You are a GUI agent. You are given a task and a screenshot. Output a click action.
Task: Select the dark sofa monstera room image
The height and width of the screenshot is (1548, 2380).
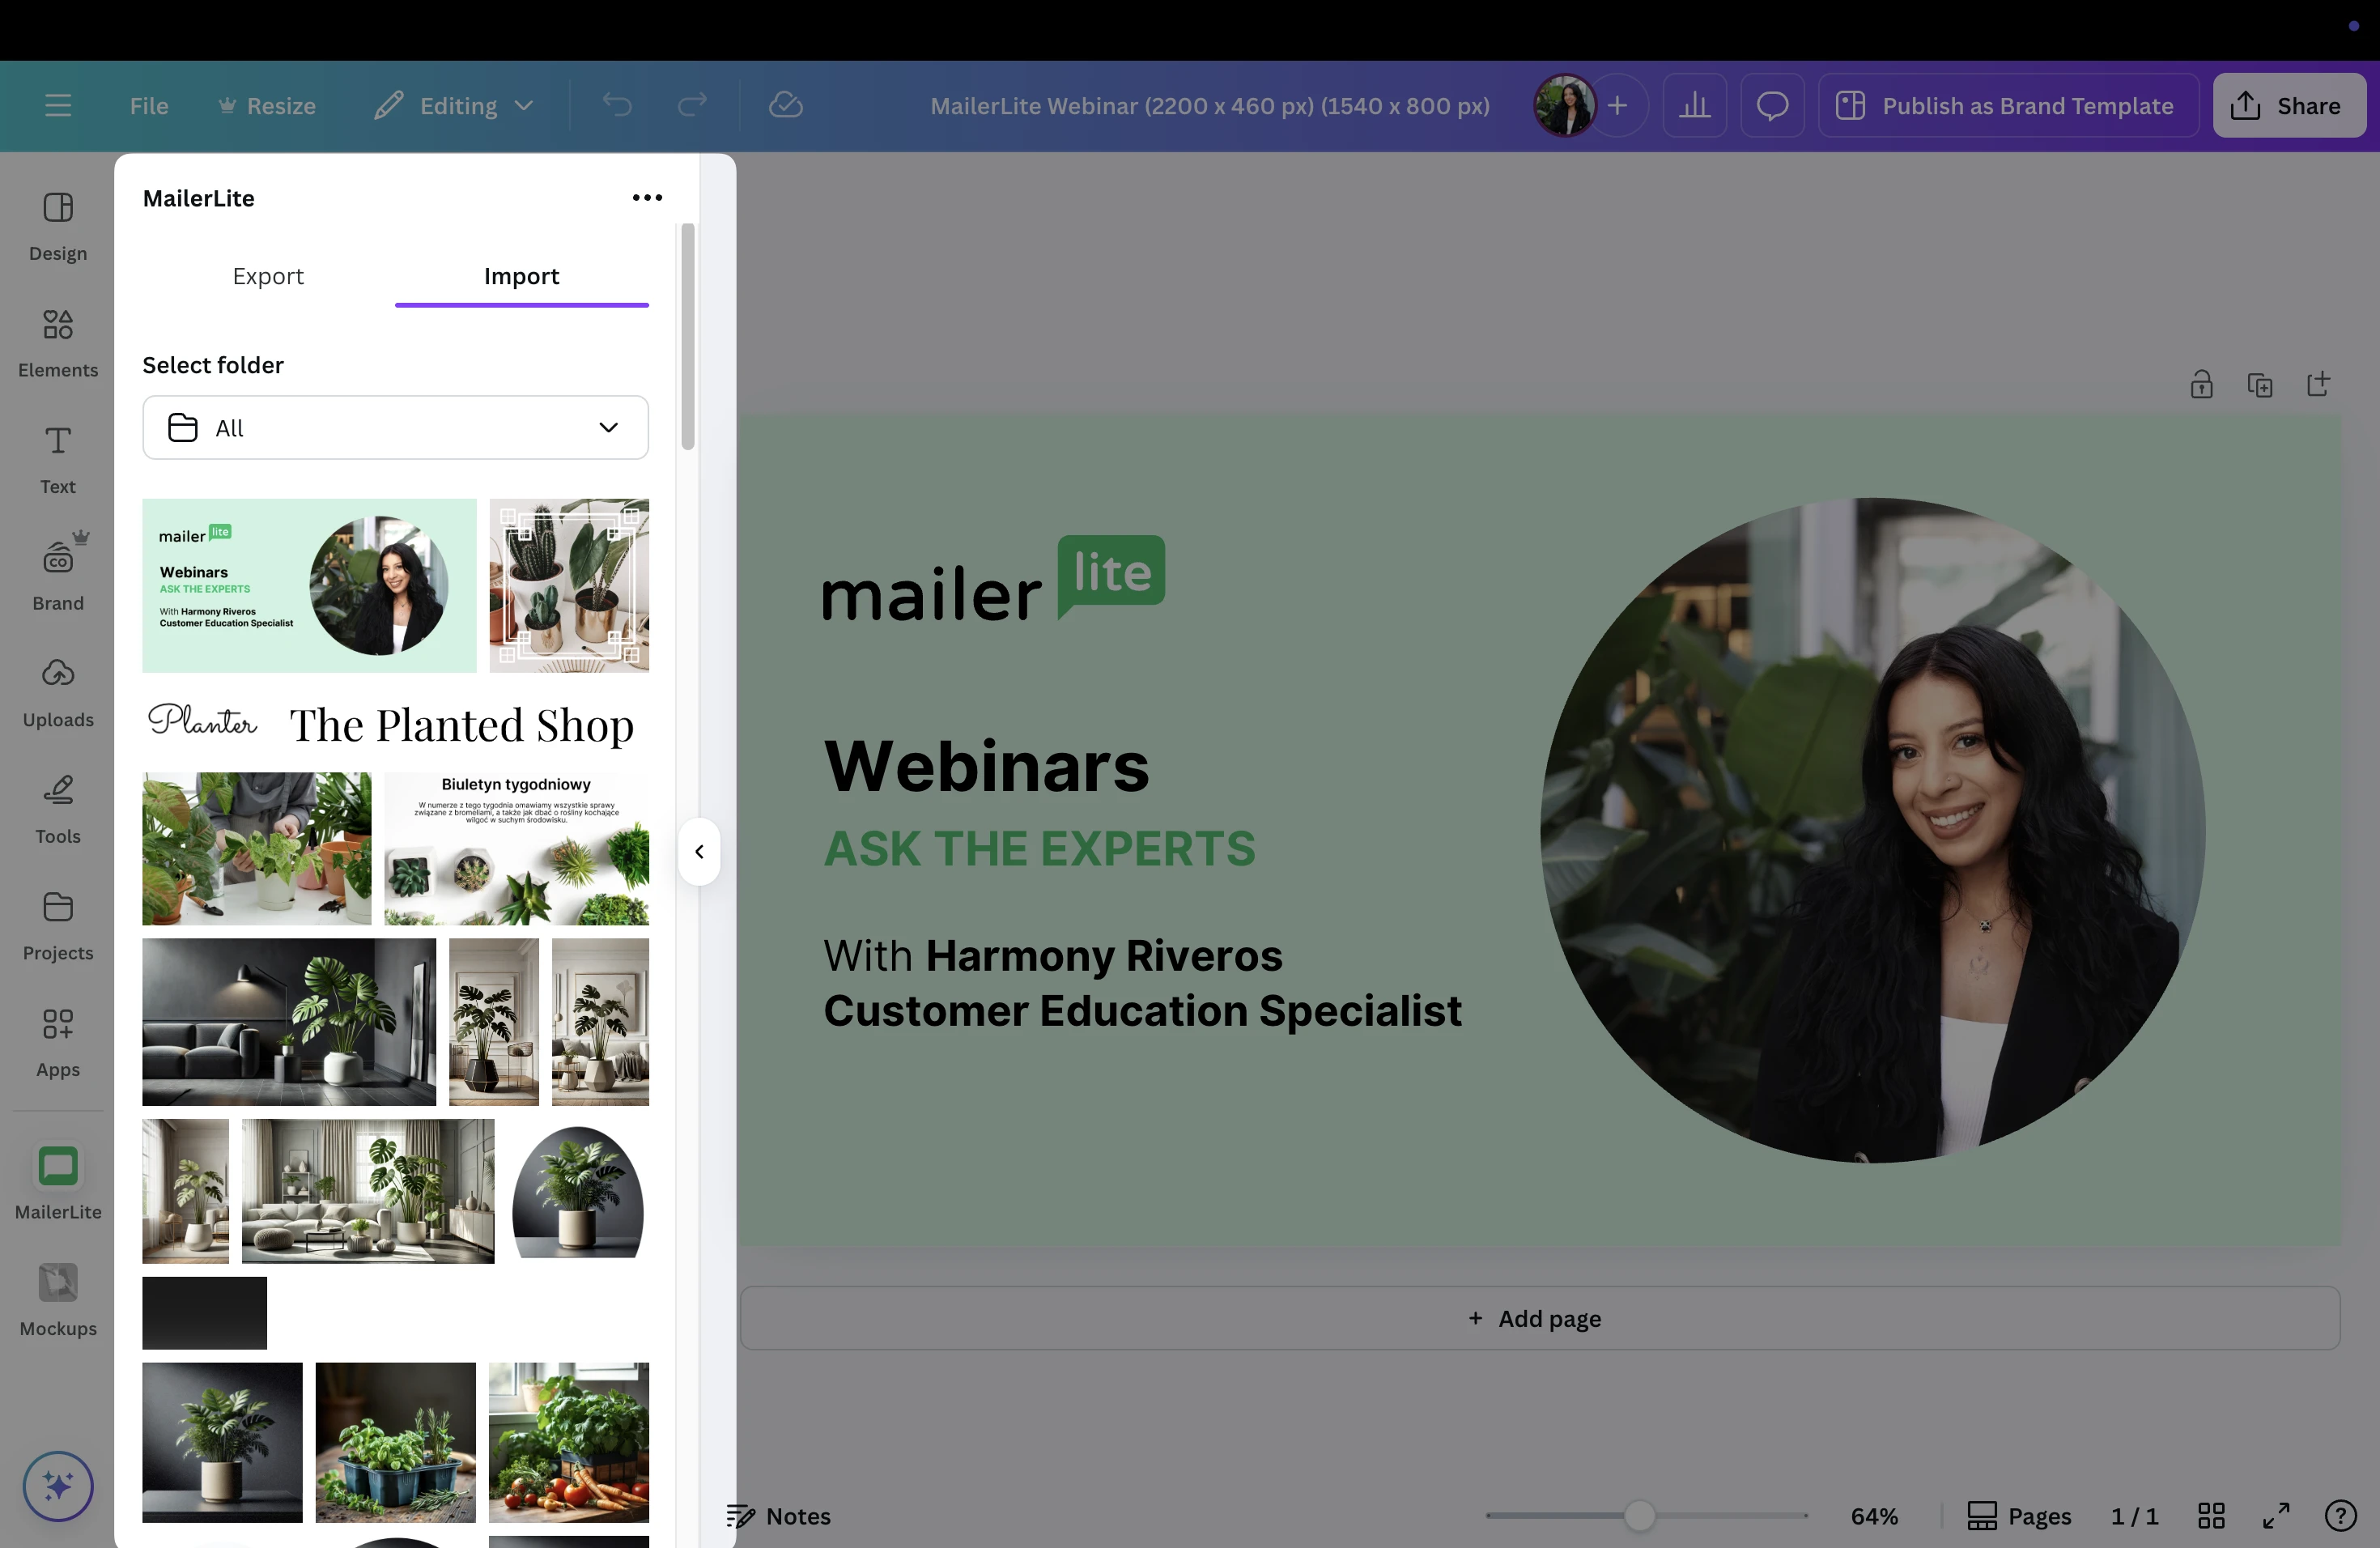coord(289,1022)
